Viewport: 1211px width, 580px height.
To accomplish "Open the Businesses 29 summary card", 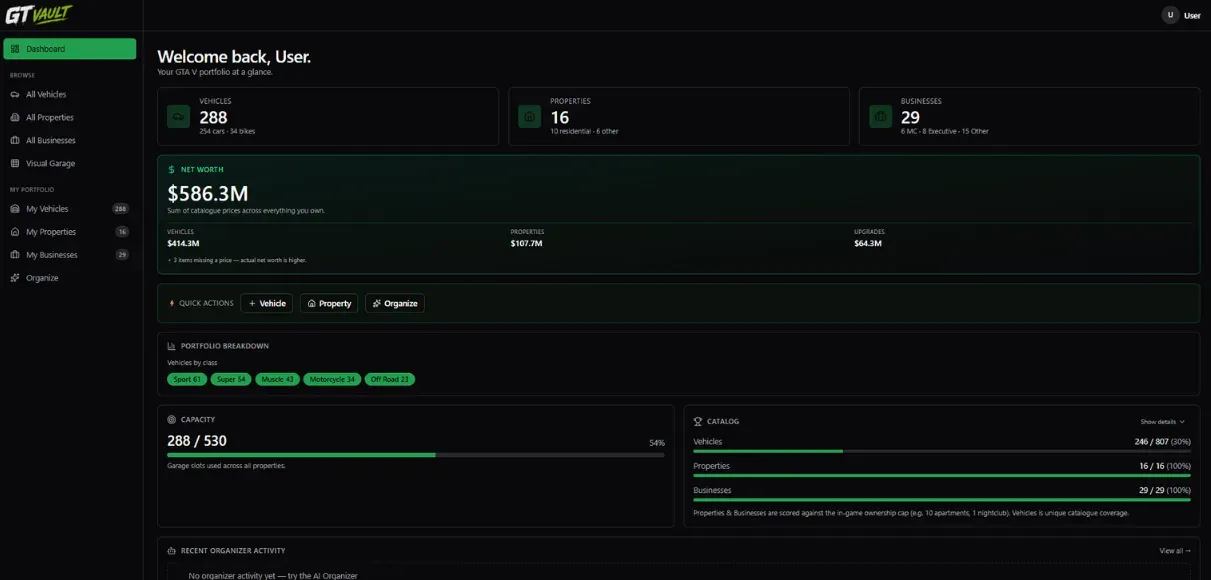I will click(1030, 116).
